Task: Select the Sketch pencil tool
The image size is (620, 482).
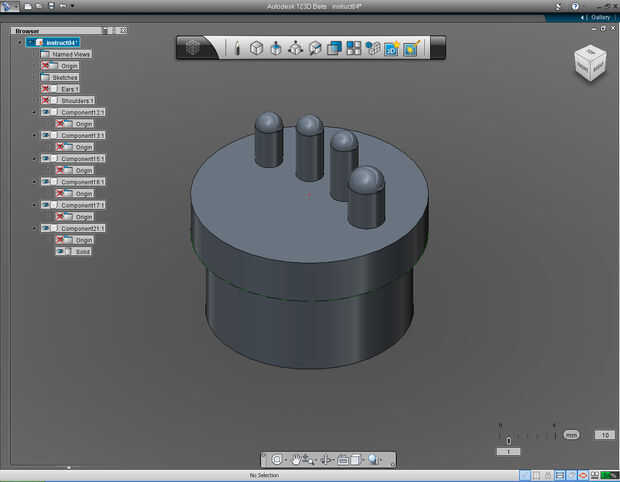Action: tap(237, 48)
